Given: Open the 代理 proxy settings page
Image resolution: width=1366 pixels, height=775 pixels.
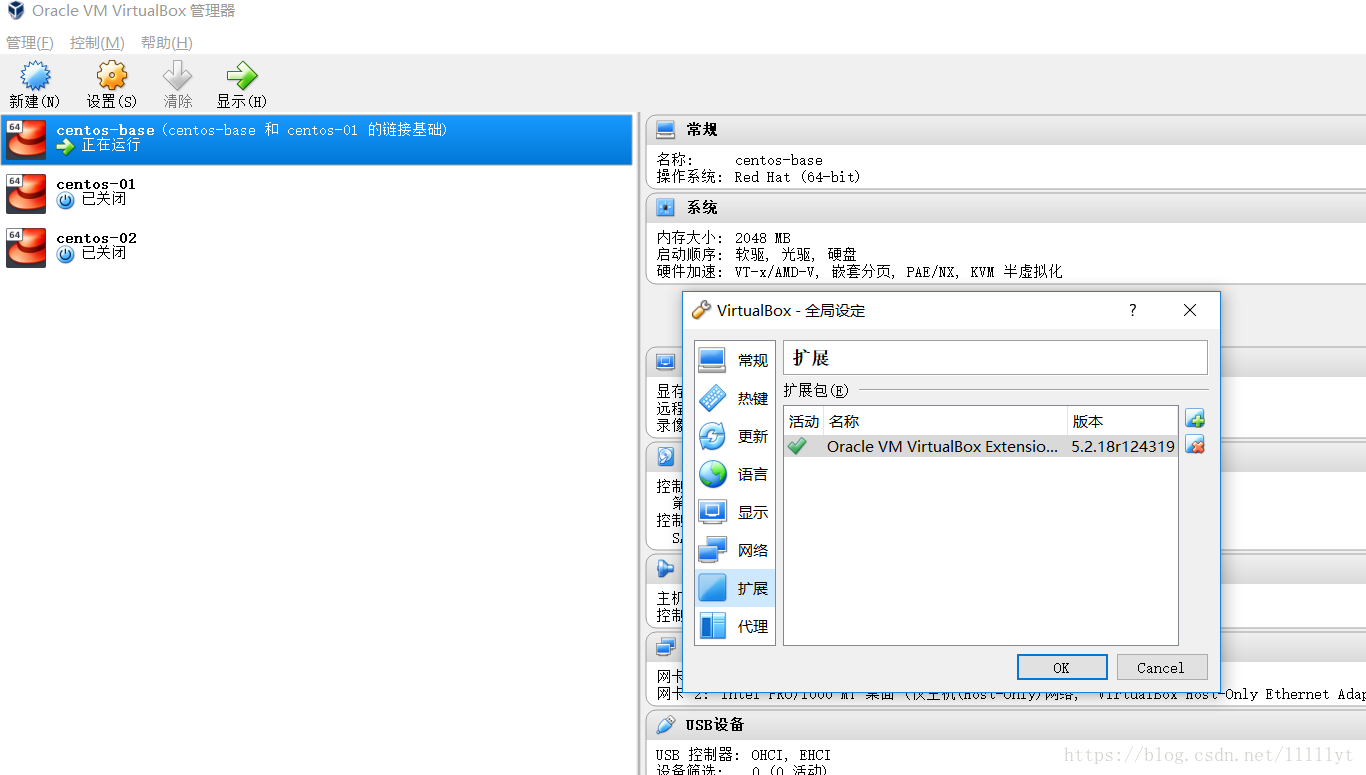Looking at the screenshot, I should pos(735,626).
